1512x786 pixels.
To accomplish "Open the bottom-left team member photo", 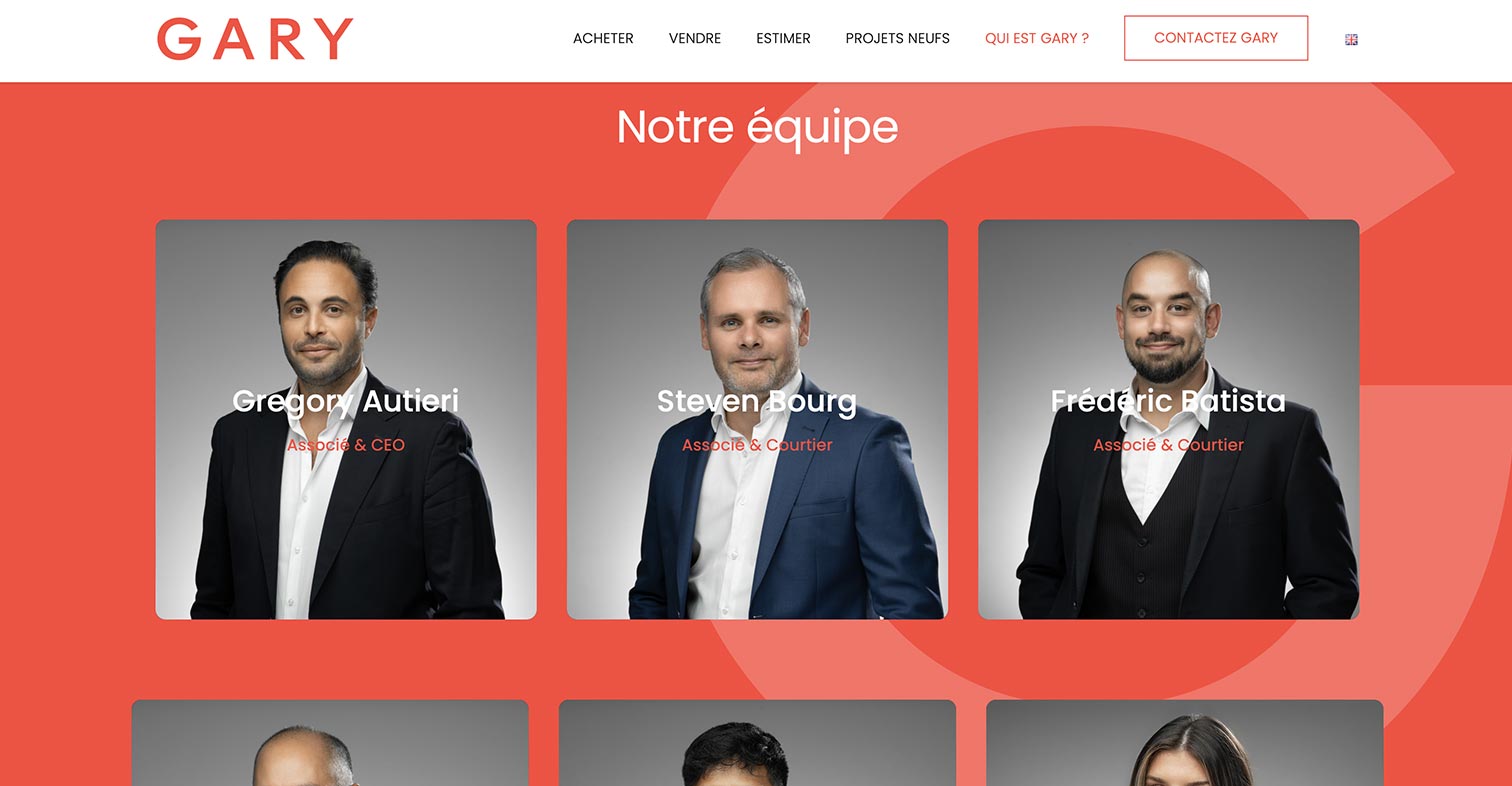I will (x=330, y=743).
